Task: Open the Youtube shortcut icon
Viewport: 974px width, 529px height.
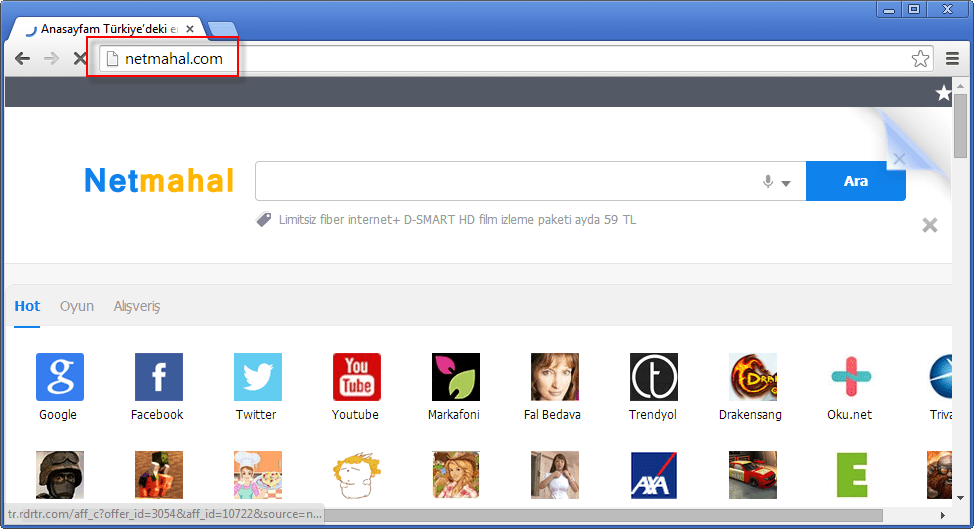Action: (357, 377)
